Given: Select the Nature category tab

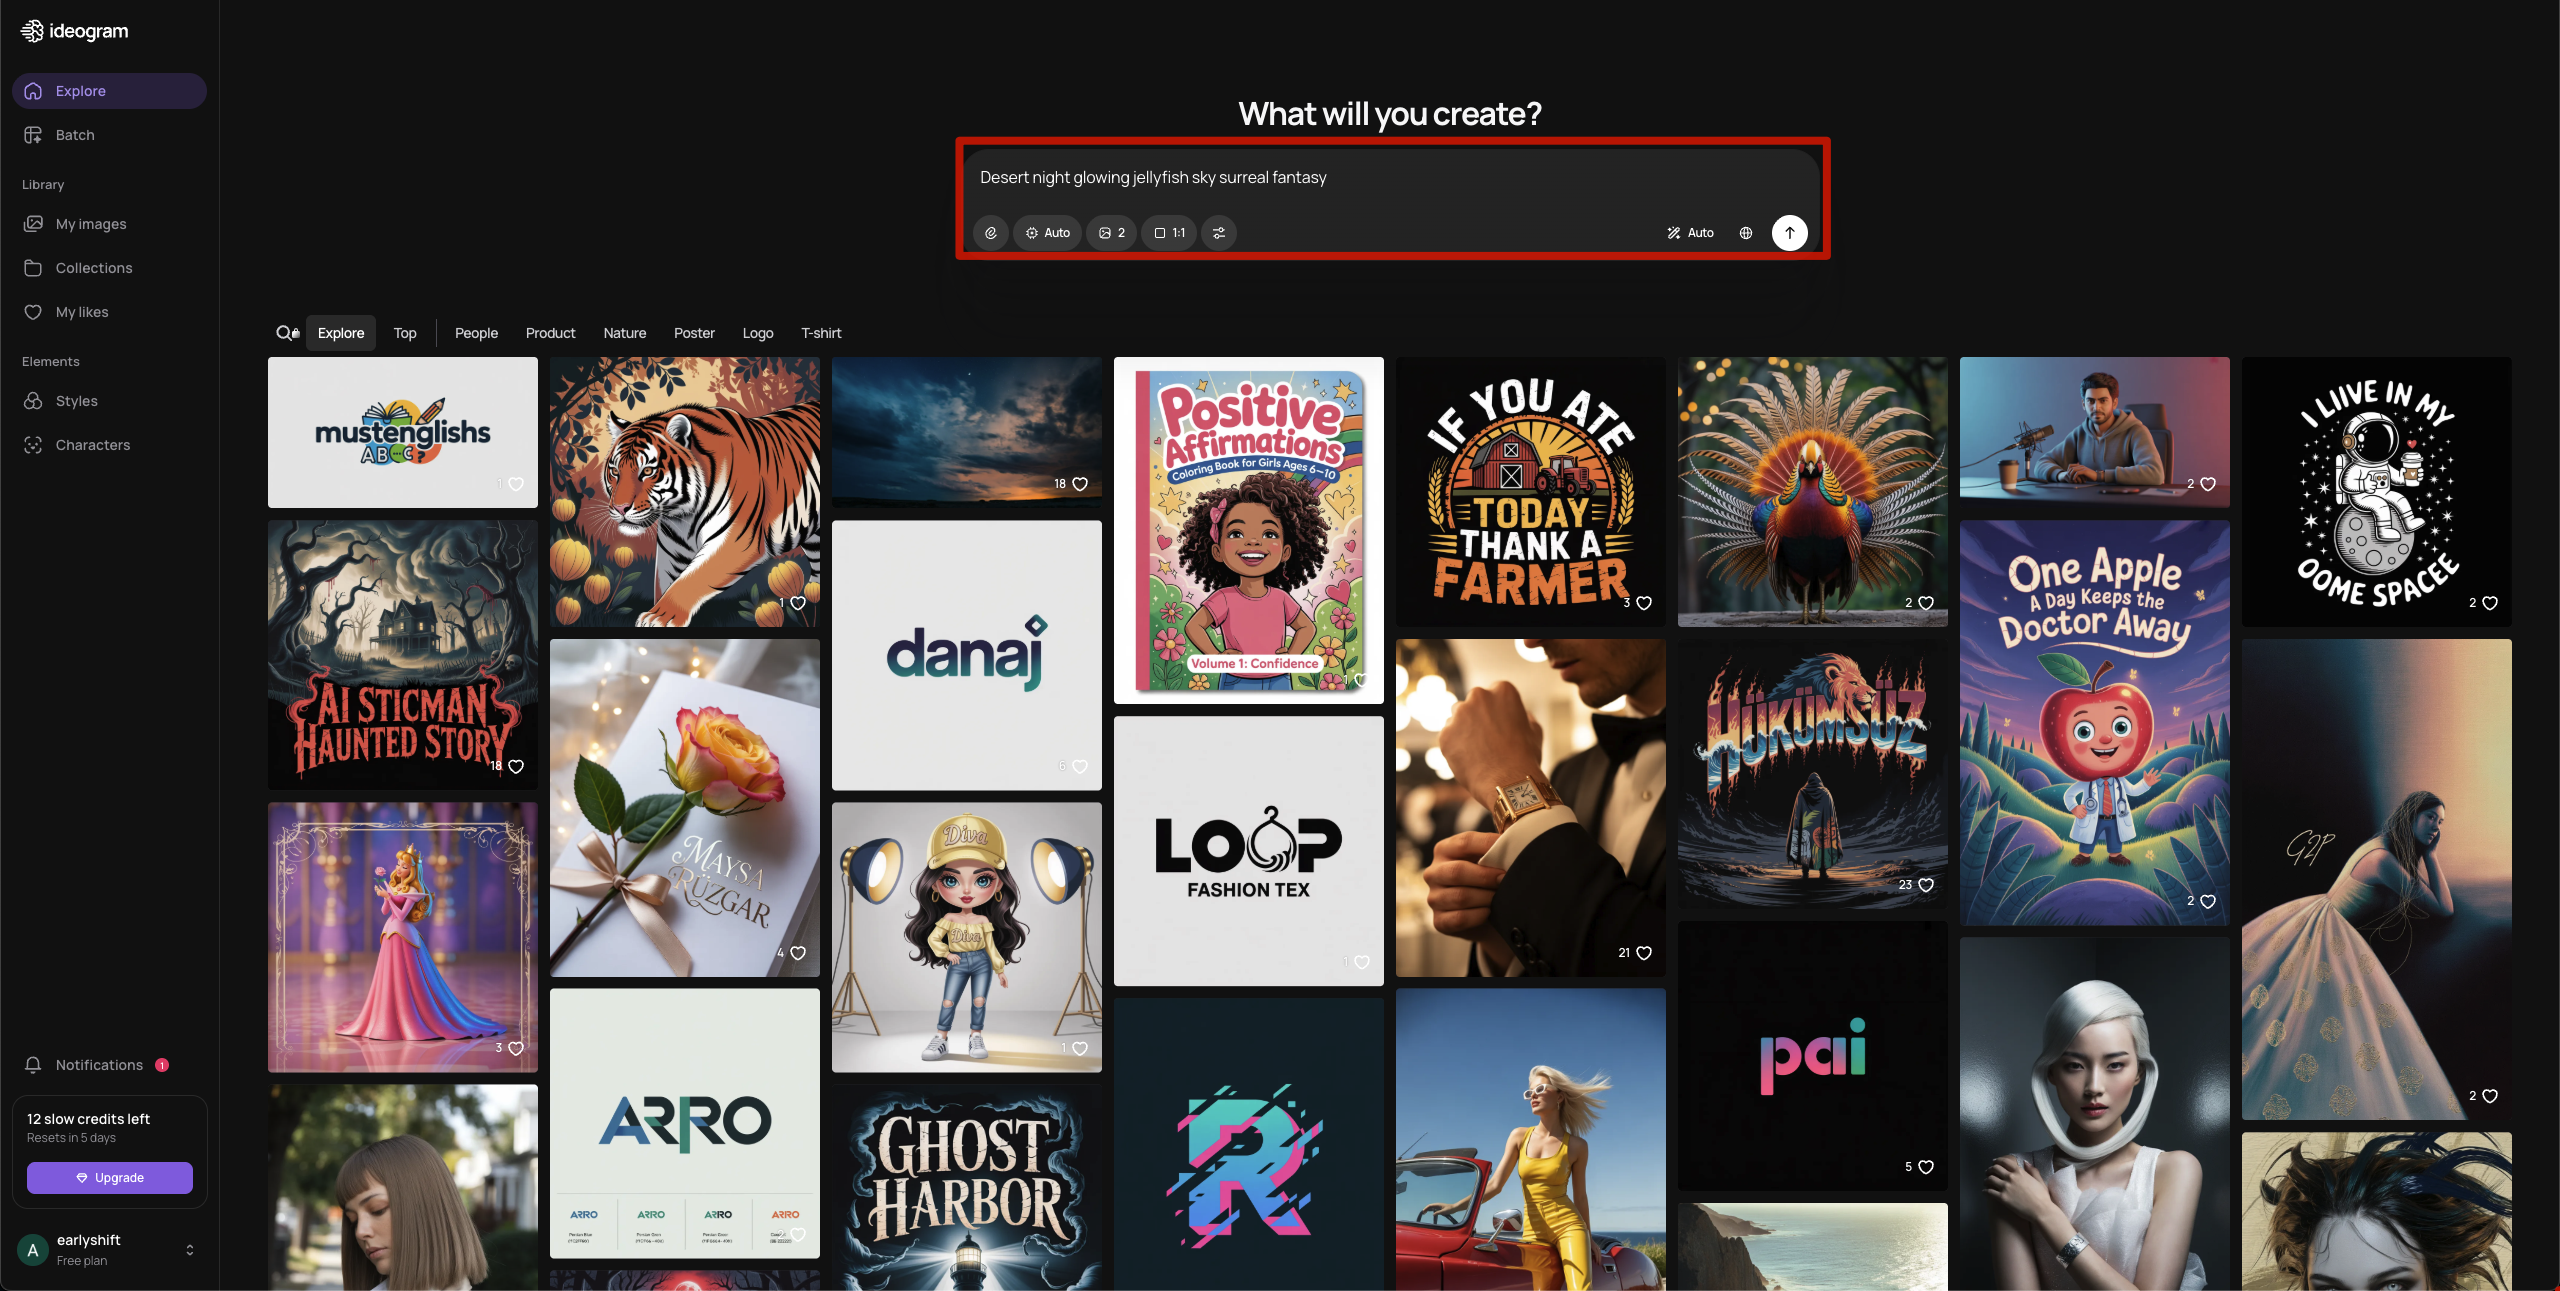Looking at the screenshot, I should [x=624, y=333].
